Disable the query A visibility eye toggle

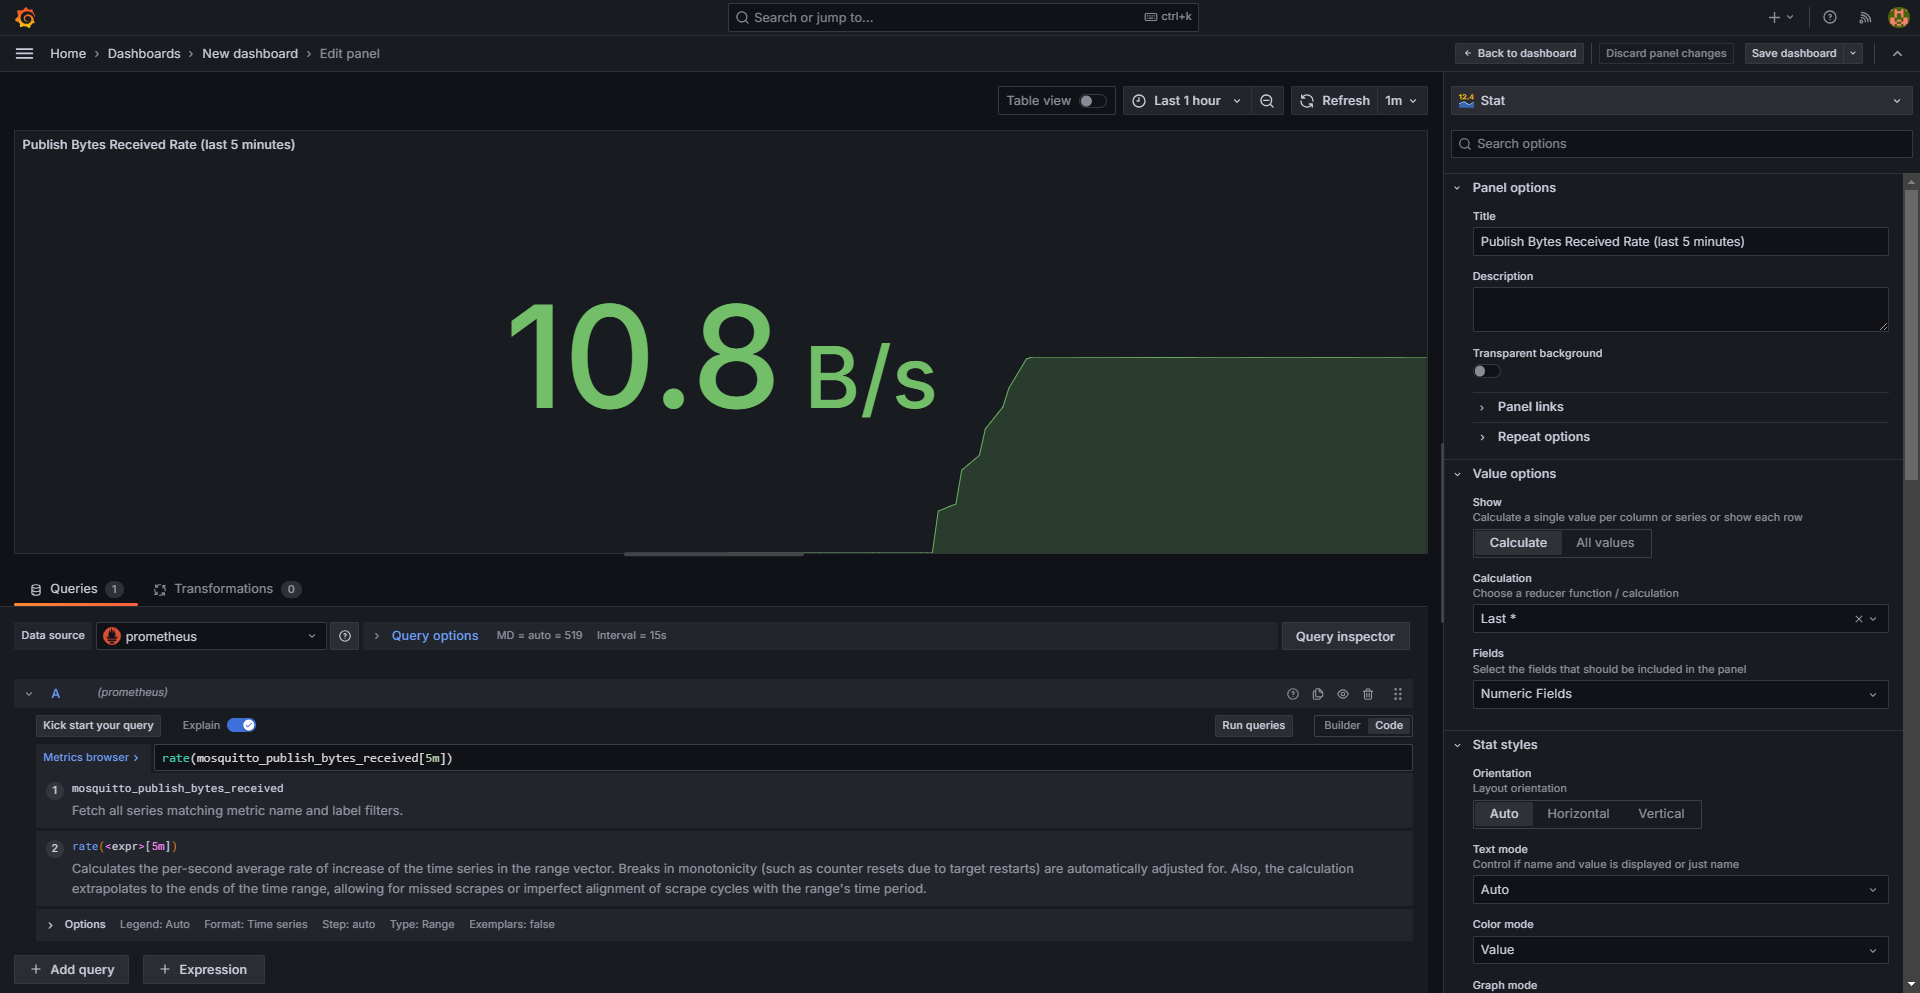tap(1343, 694)
